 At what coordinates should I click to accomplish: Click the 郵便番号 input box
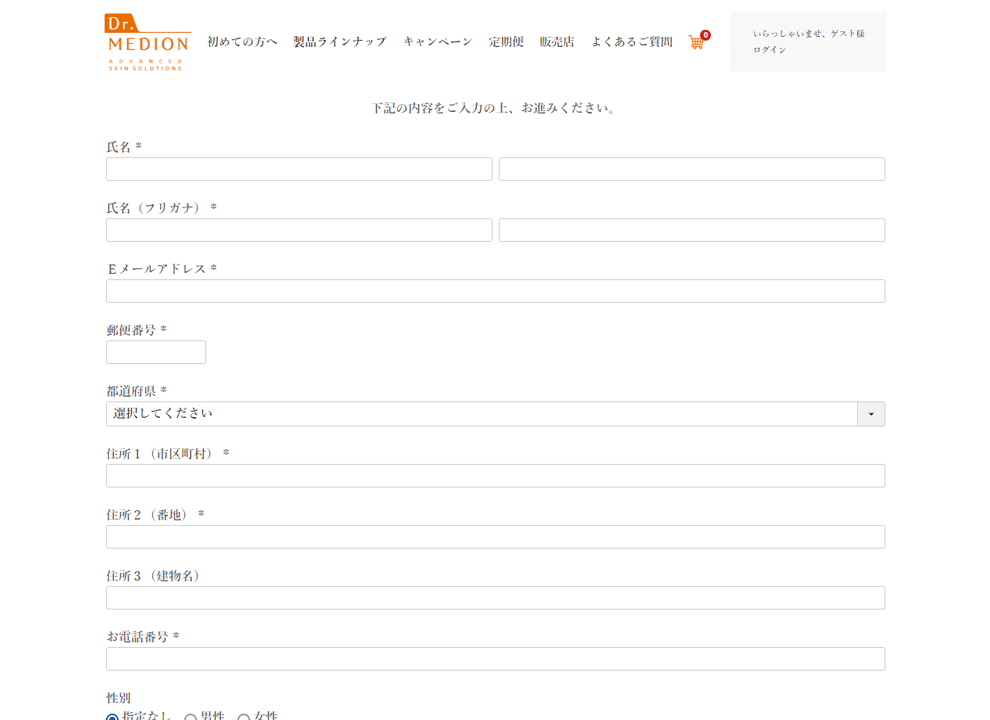[x=156, y=352]
